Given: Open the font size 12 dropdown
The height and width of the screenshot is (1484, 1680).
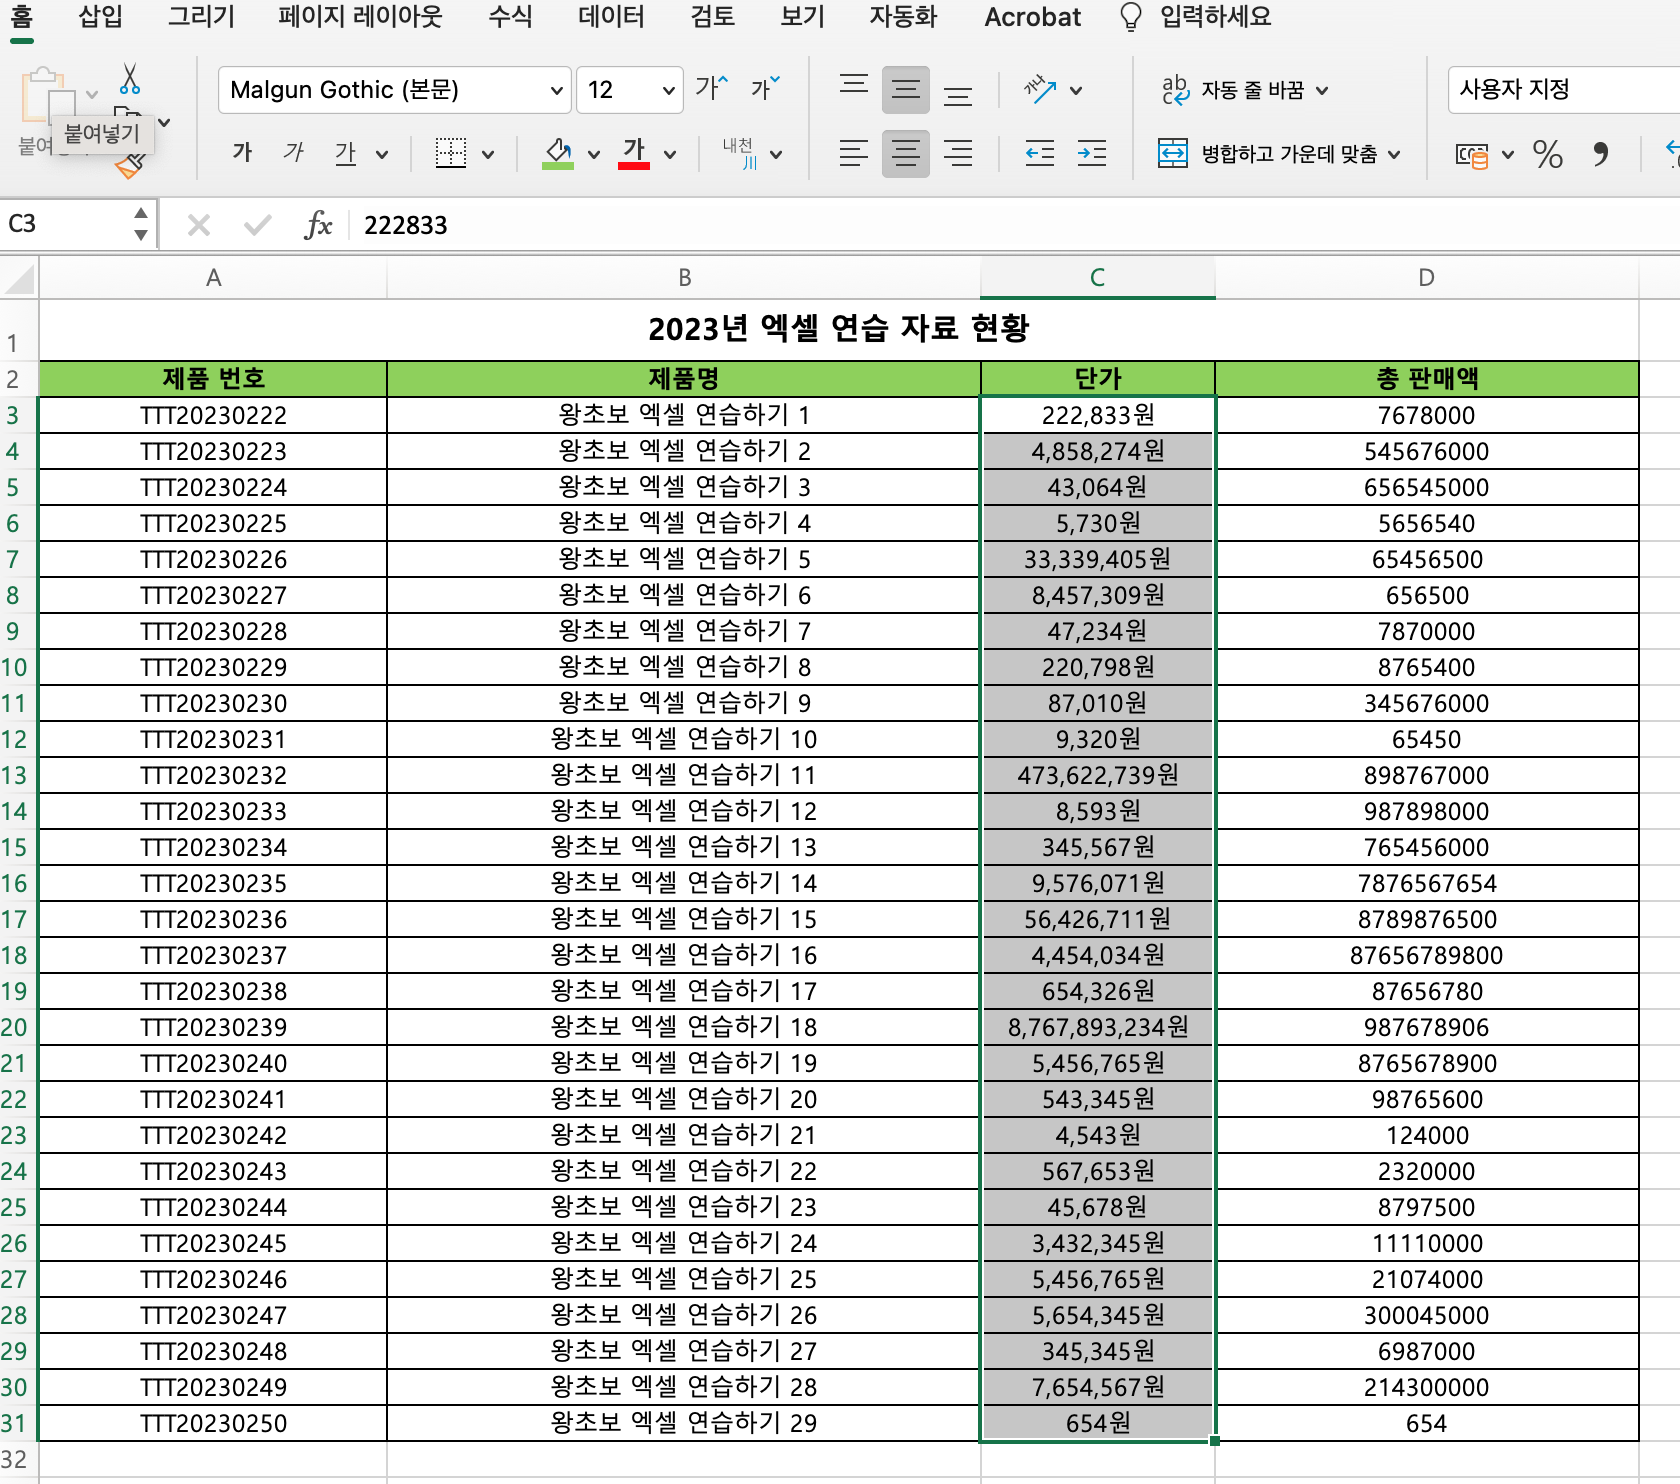Looking at the screenshot, I should (x=630, y=90).
